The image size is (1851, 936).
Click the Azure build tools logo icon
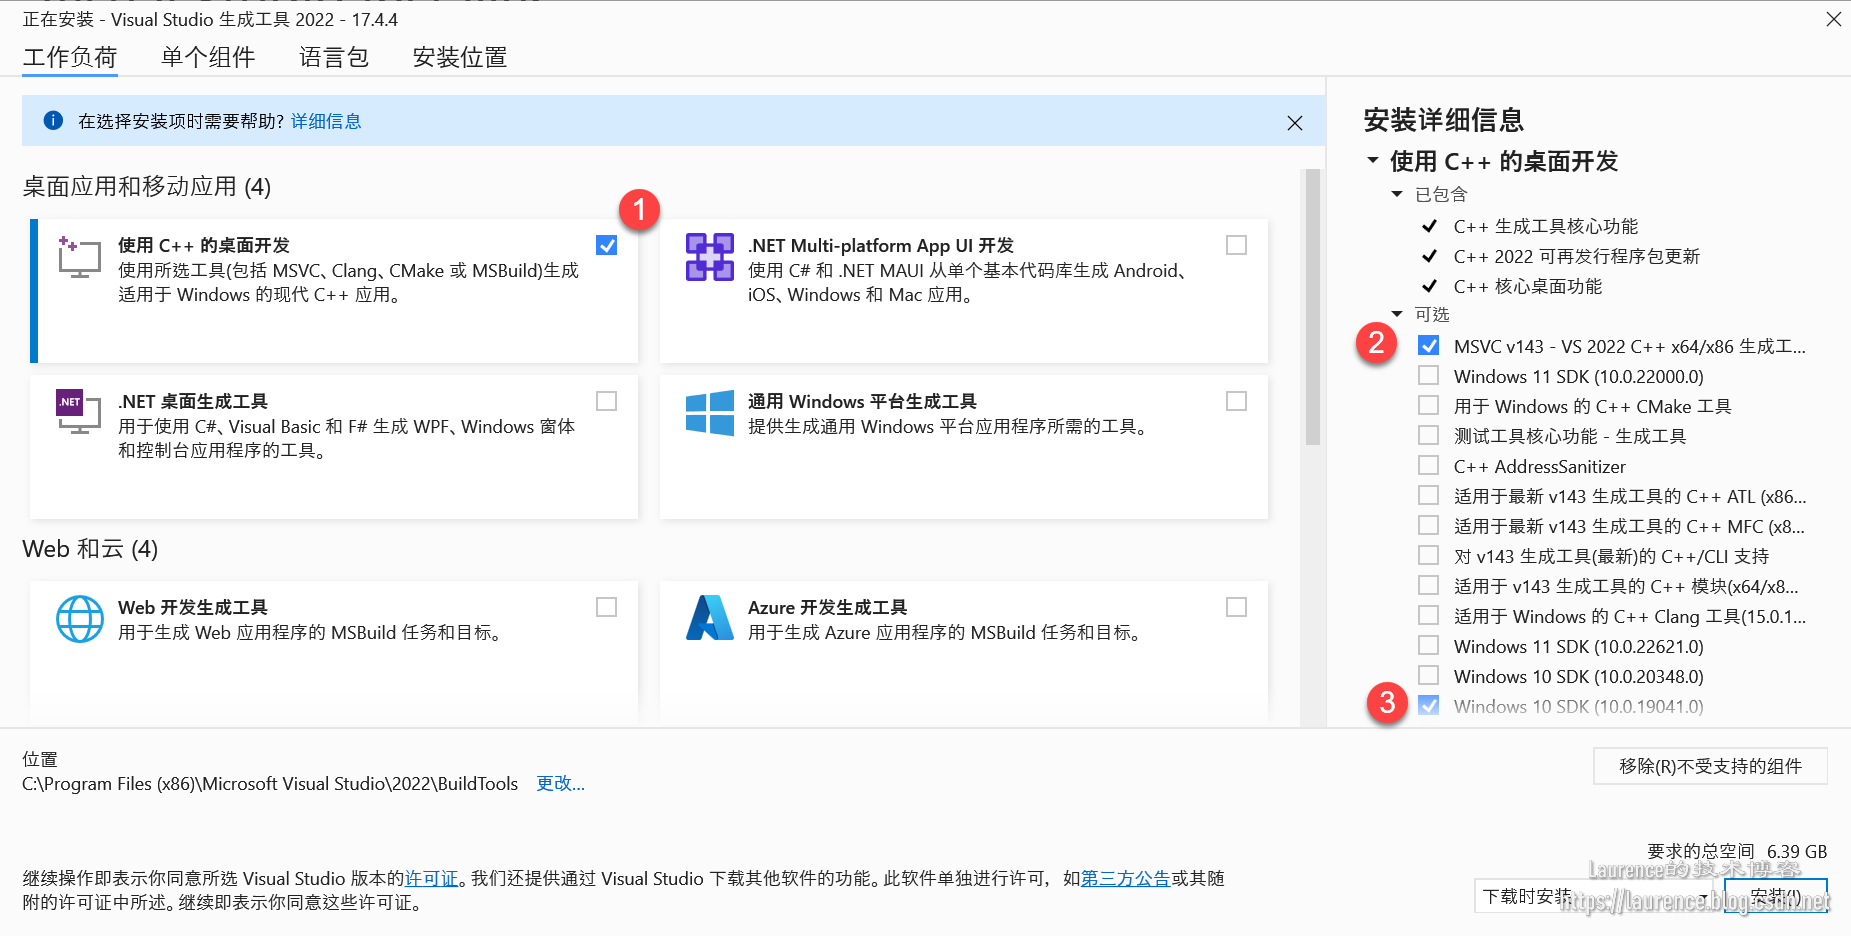coord(710,618)
